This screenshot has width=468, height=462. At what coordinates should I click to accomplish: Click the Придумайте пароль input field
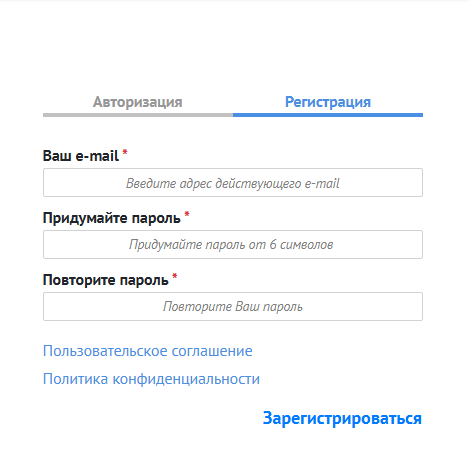point(233,244)
